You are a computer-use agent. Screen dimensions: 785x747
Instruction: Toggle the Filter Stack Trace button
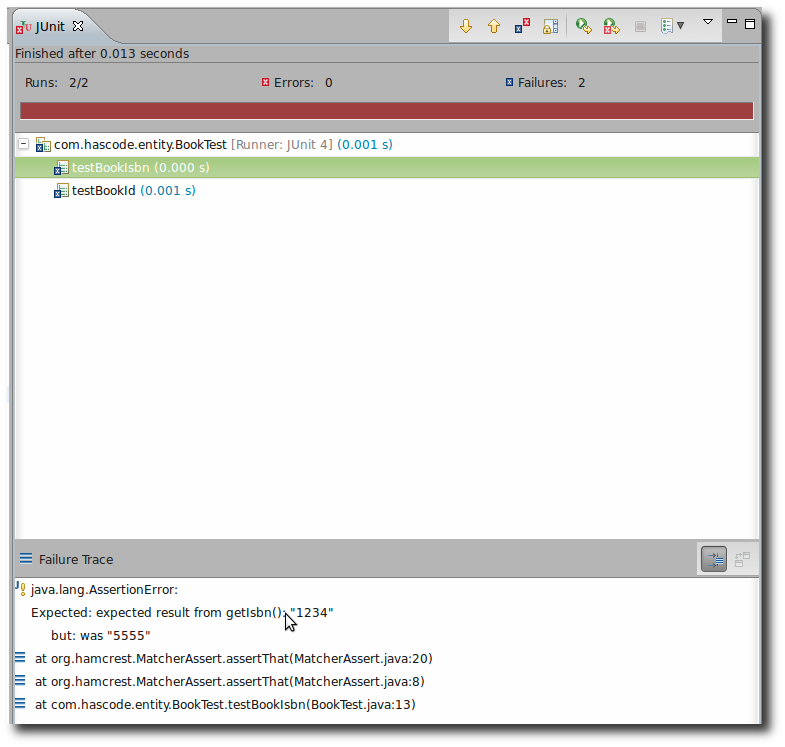click(713, 560)
